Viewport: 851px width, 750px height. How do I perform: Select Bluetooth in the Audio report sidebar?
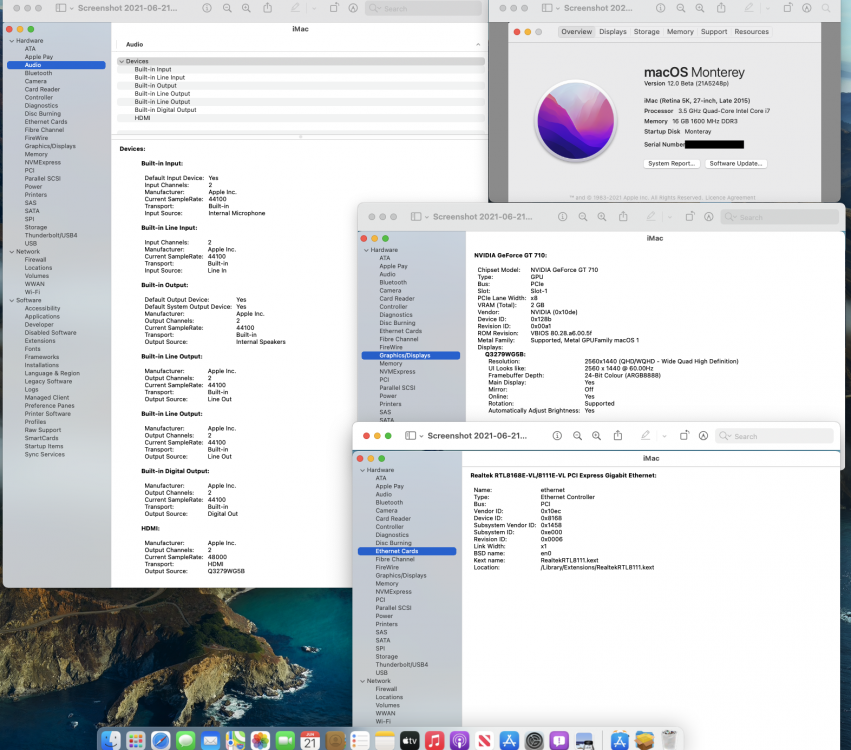pos(38,73)
